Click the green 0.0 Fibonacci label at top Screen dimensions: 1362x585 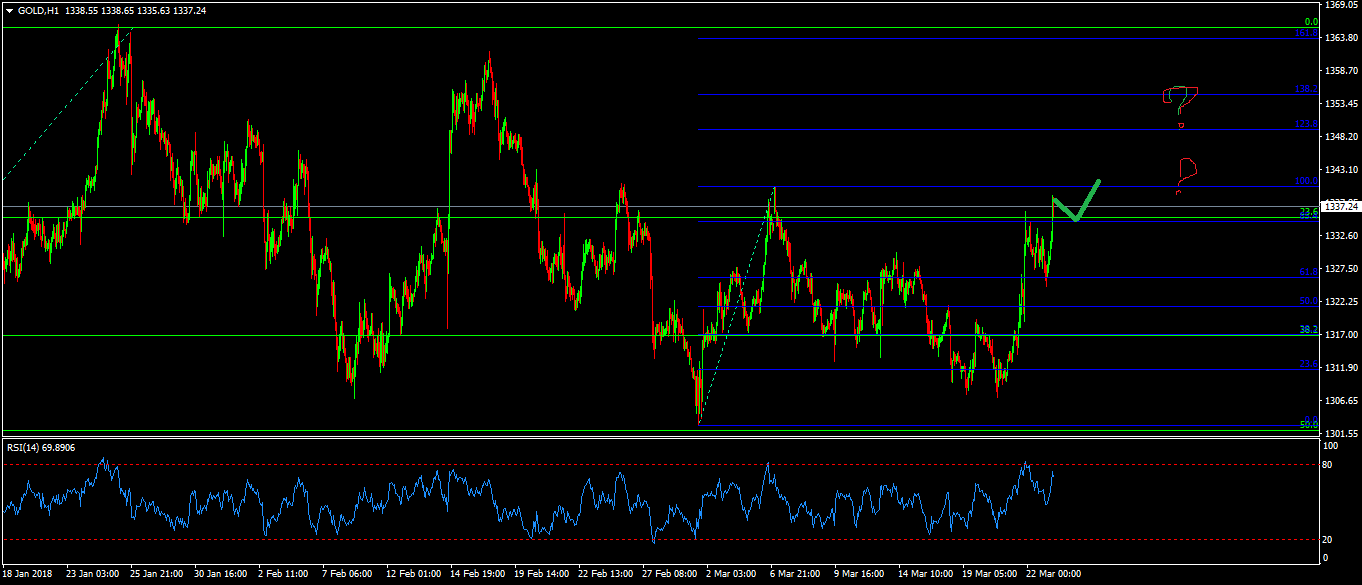coord(1311,21)
